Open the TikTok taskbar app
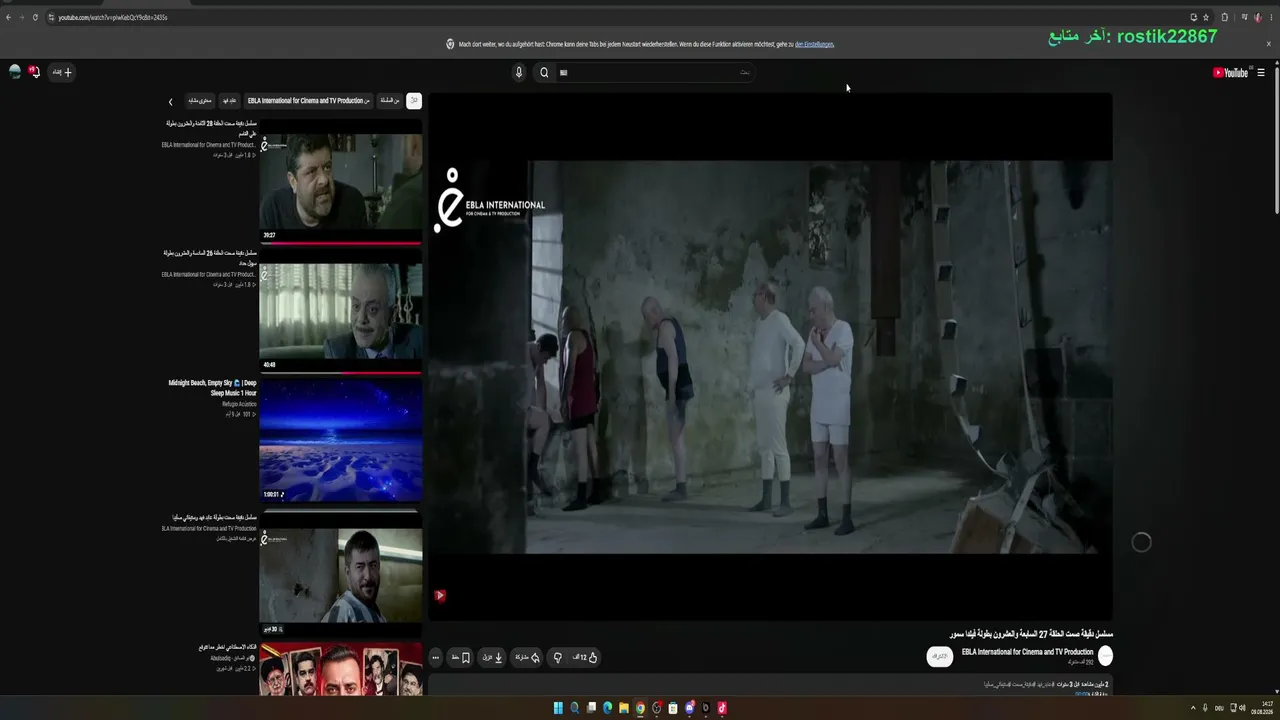This screenshot has height=720, width=1280. point(722,708)
